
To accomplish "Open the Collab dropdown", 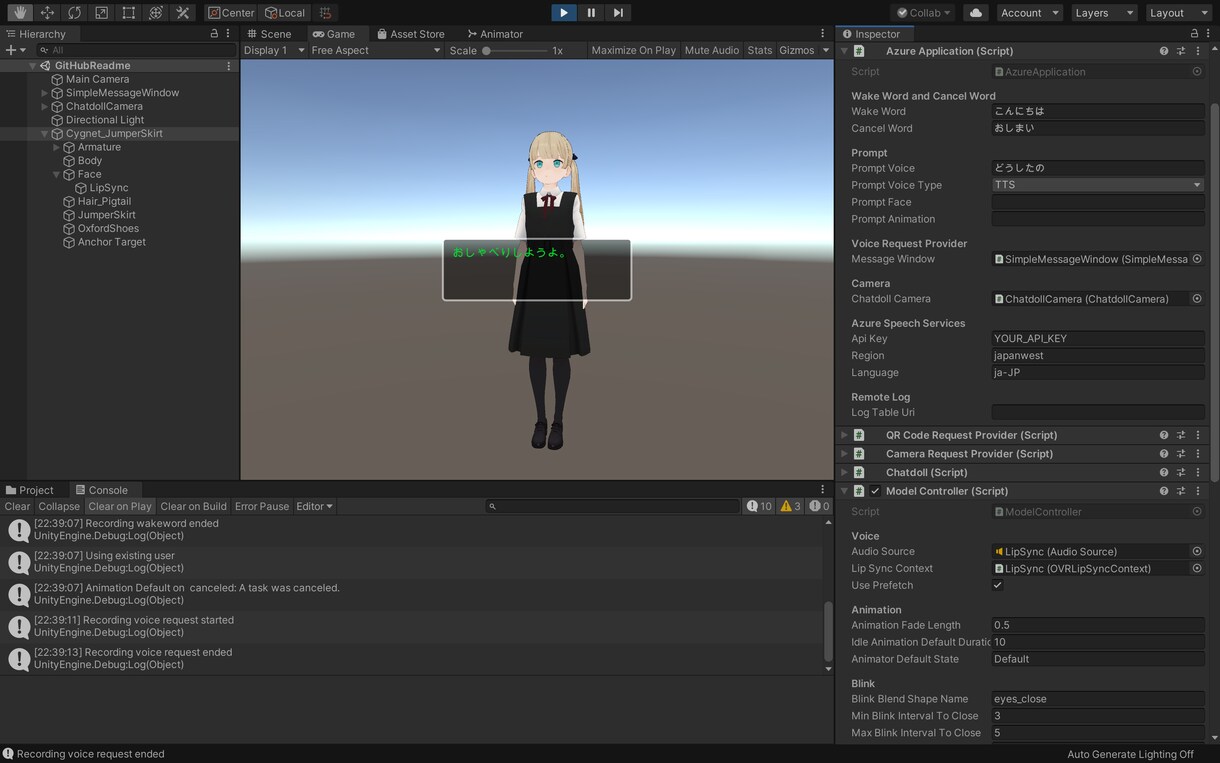I will click(924, 13).
